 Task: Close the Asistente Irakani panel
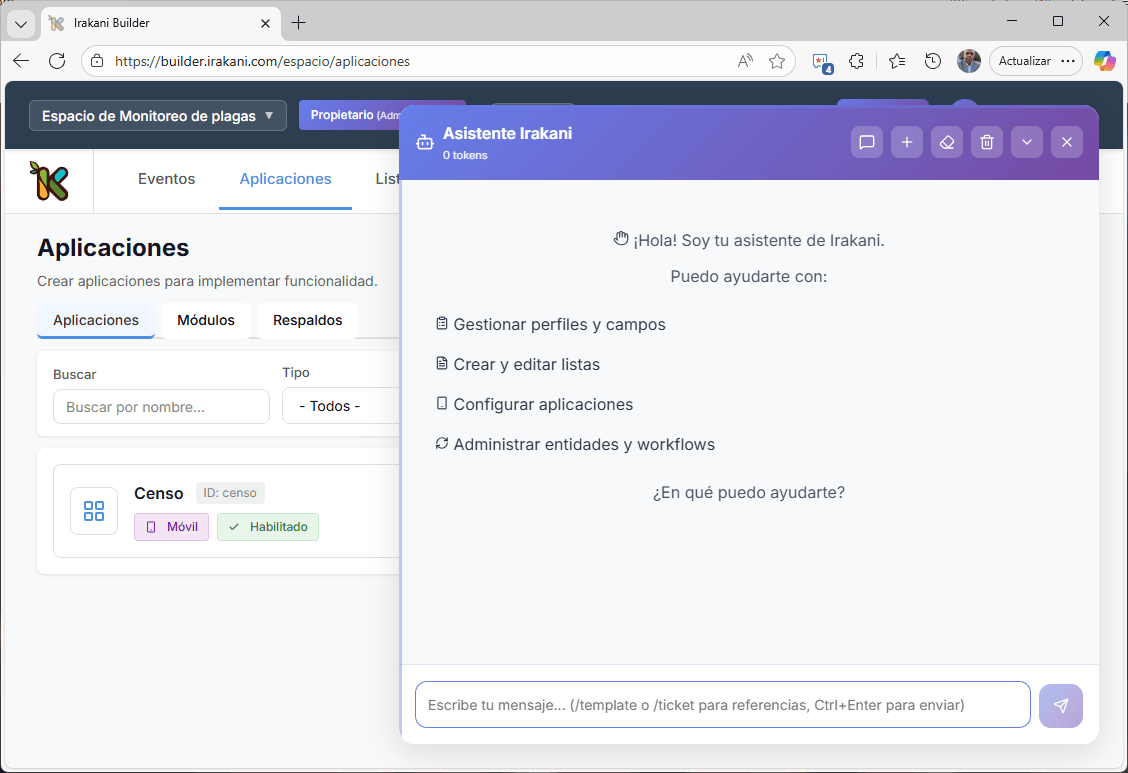pos(1067,142)
